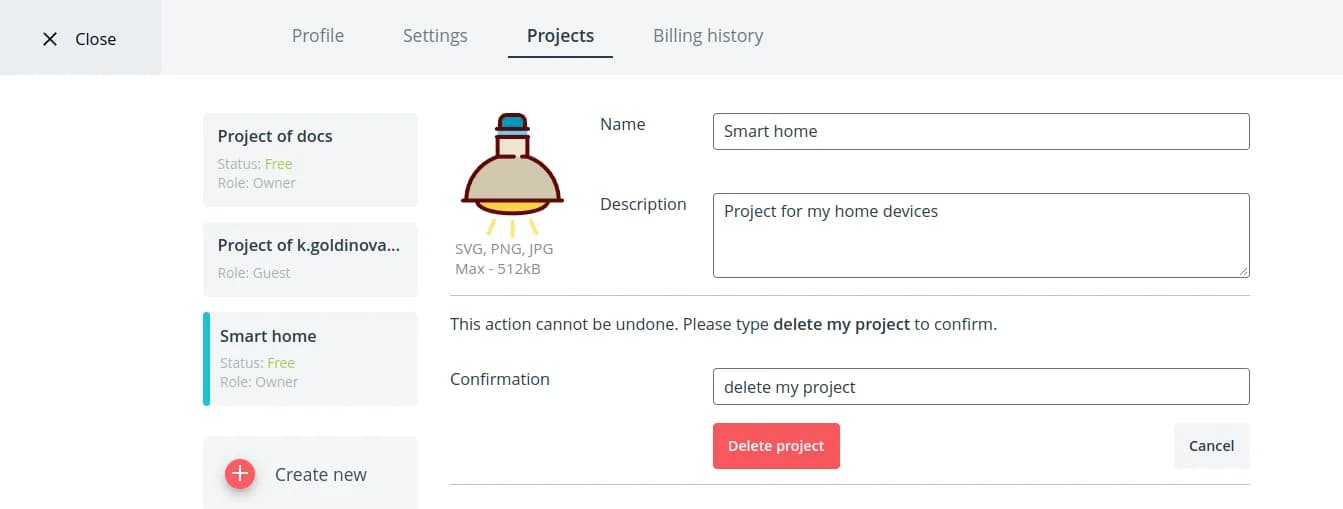Viewport: 1343px width, 509px height.
Task: Click the Description textarea resize handle
Action: (x=1243, y=270)
